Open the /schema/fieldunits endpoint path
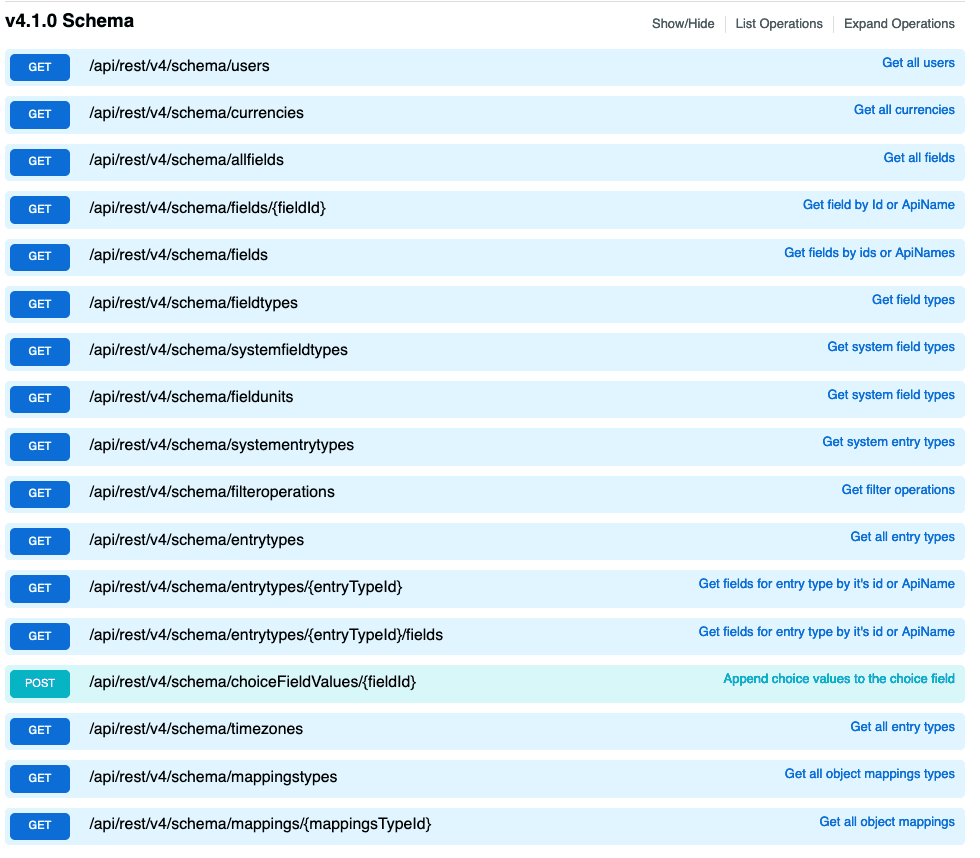The image size is (980, 858). coord(191,397)
